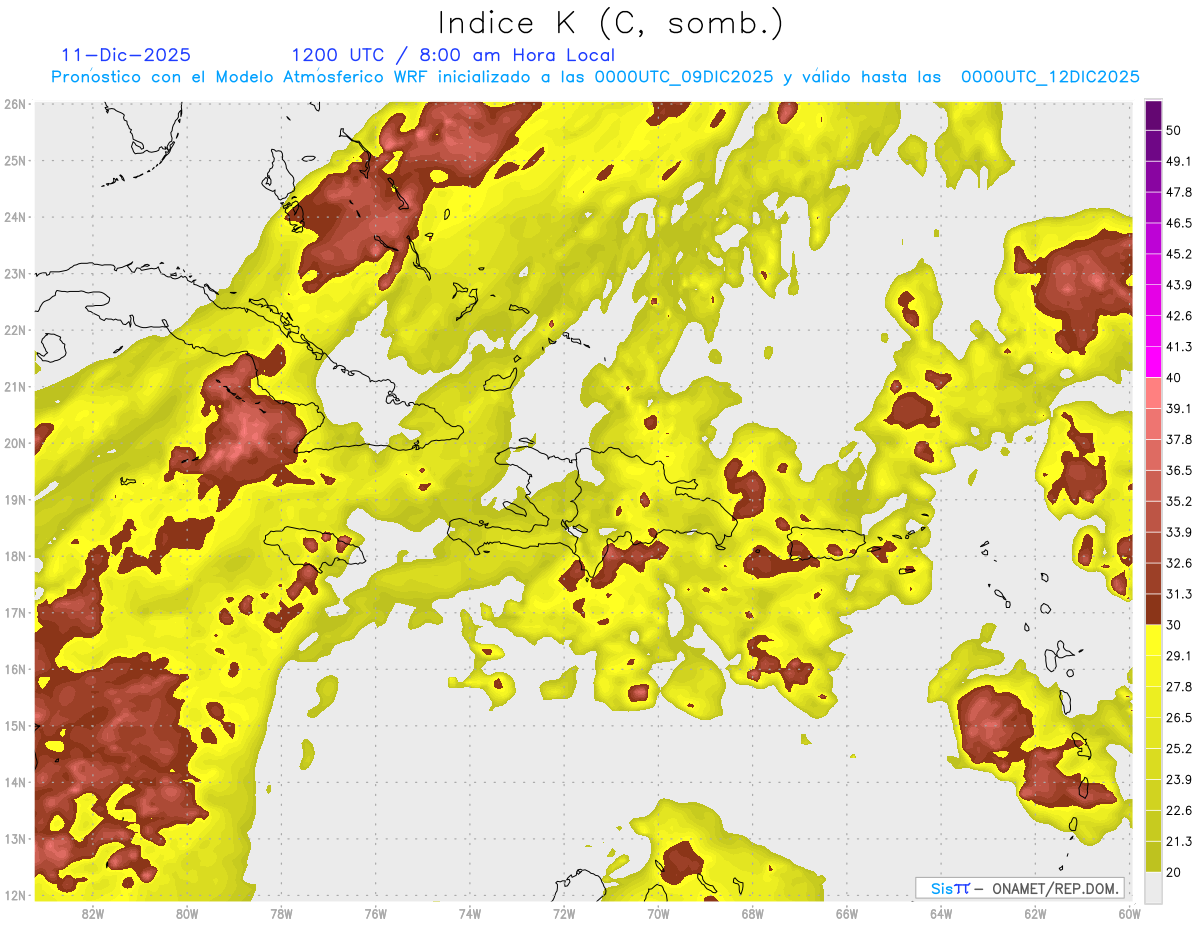Click the latitude label "23N"
This screenshot has width=1200, height=927.
point(15,273)
